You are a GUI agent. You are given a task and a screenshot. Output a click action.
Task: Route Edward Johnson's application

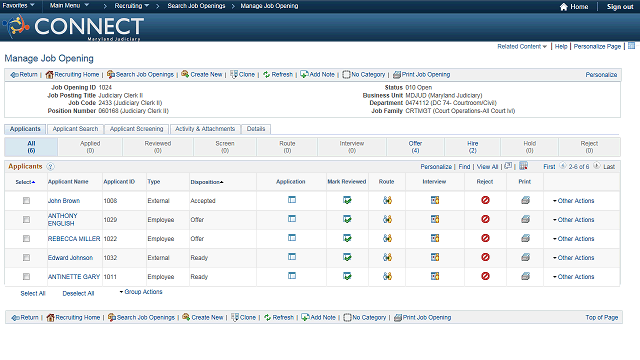pyautogui.click(x=387, y=257)
